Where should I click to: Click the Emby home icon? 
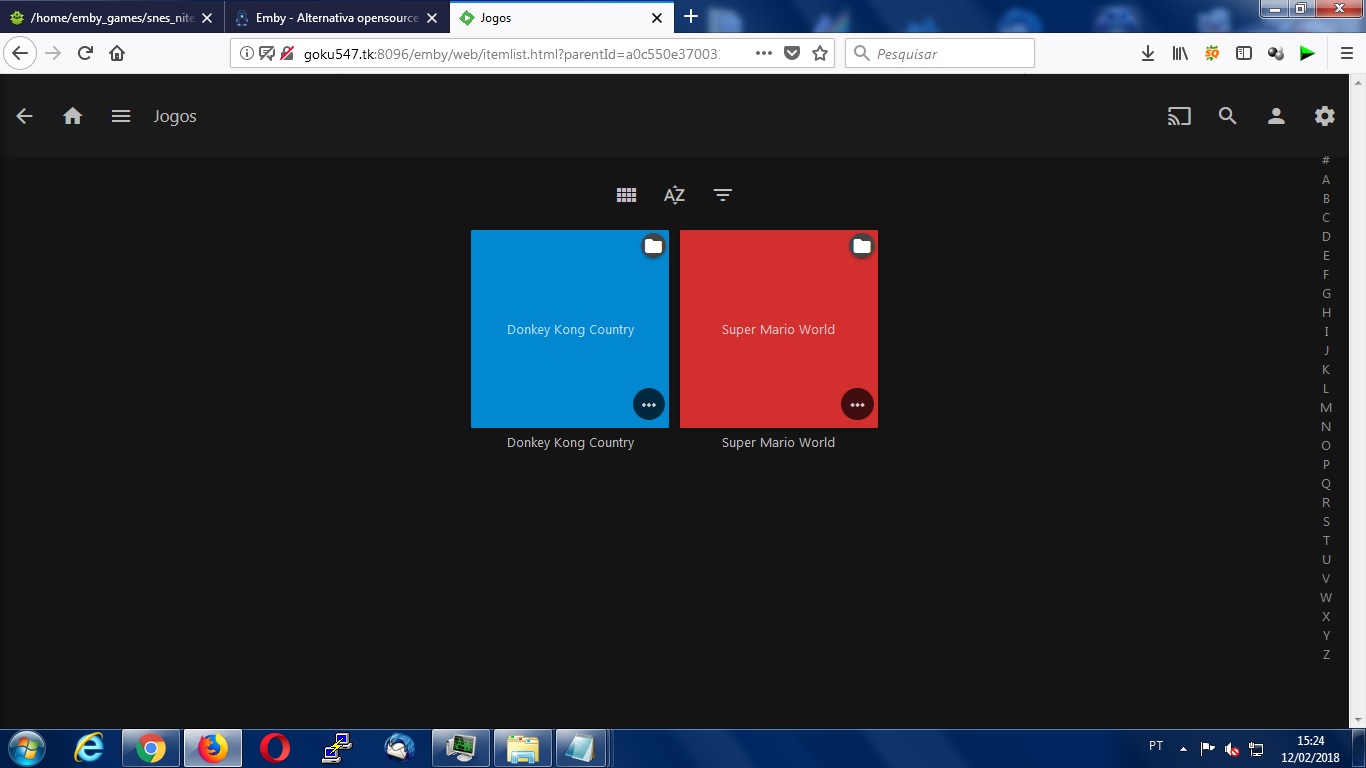point(72,116)
